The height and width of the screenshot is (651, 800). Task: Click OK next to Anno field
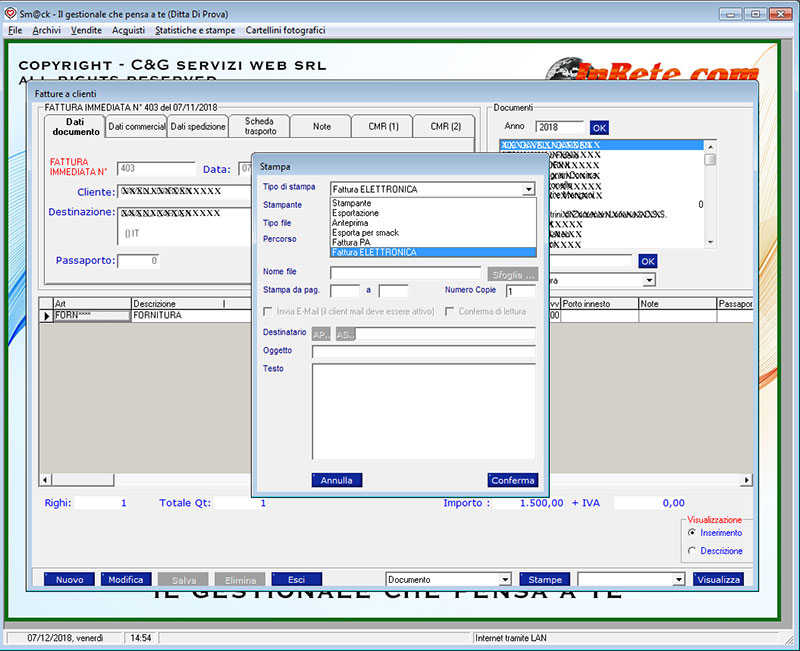click(599, 128)
